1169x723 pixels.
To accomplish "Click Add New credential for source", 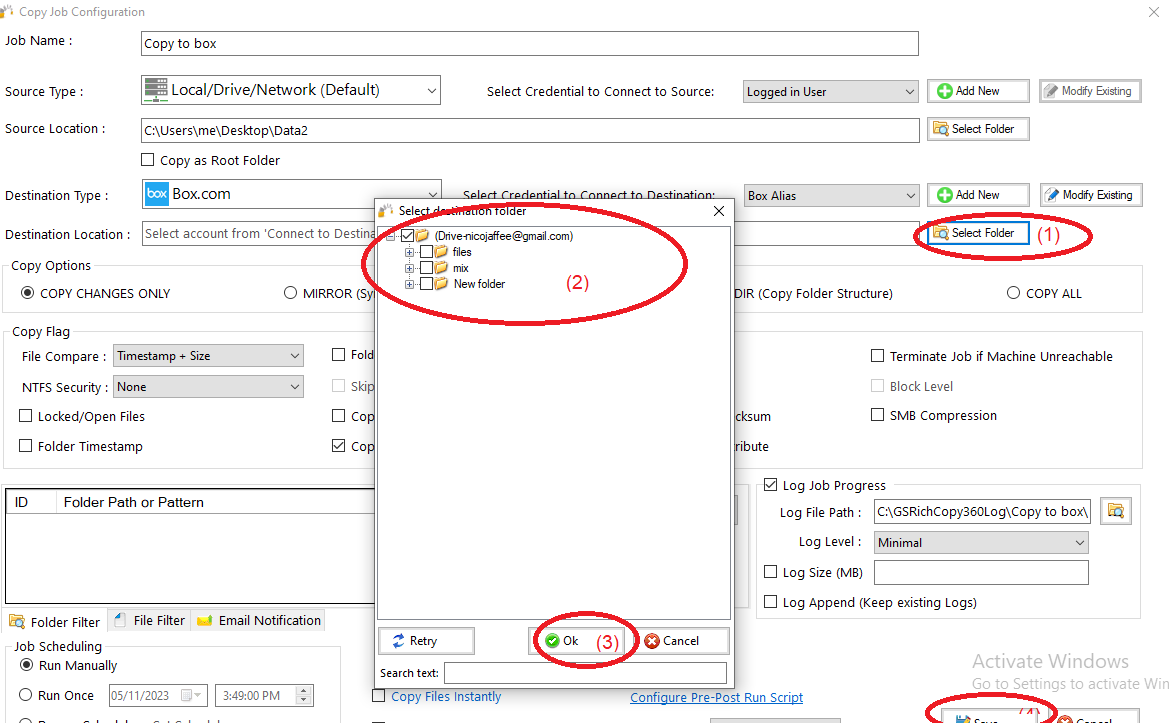I will pos(977,91).
